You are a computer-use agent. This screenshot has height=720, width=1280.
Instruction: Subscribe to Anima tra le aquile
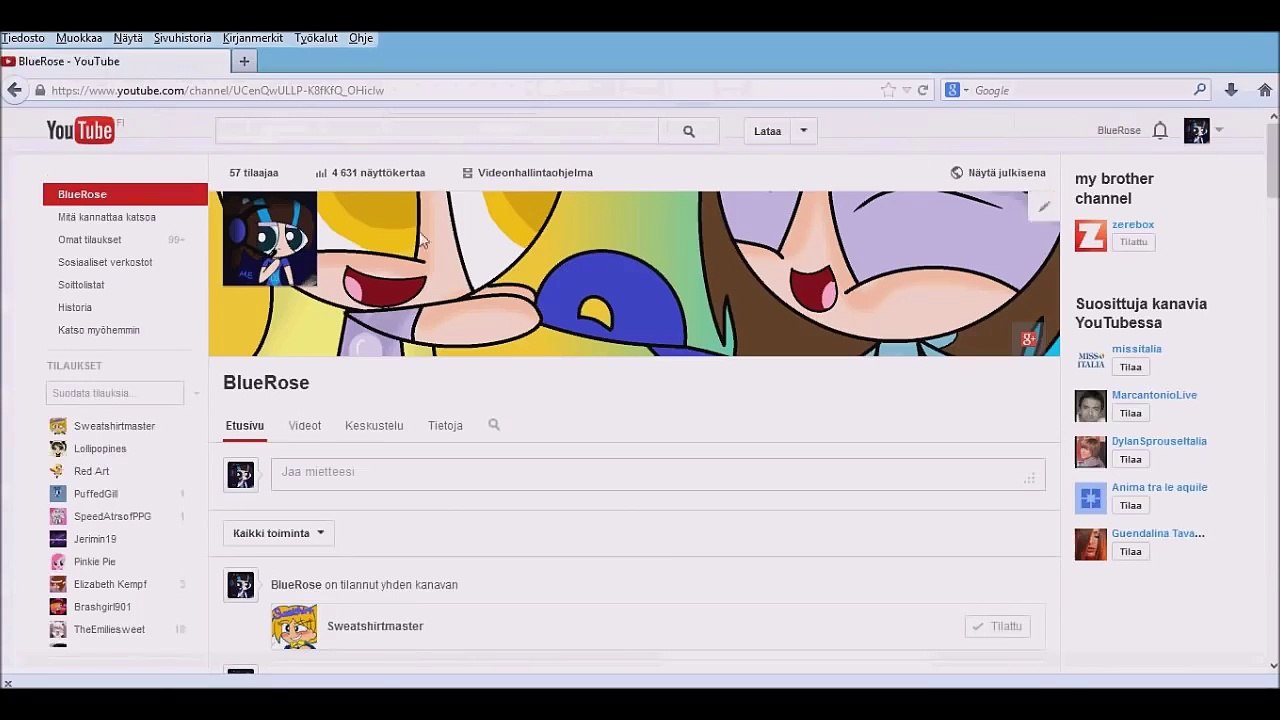(x=1131, y=505)
